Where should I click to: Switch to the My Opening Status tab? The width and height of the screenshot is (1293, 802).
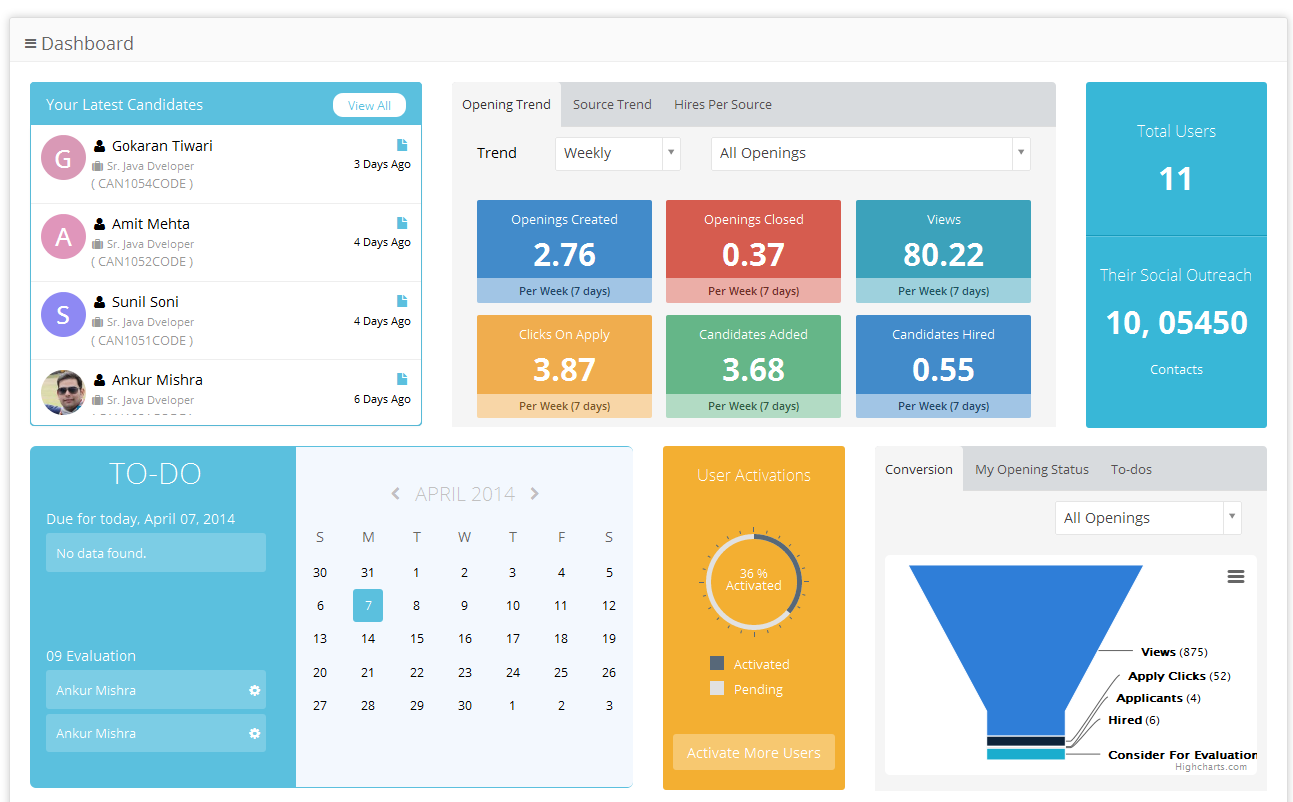click(x=1031, y=470)
